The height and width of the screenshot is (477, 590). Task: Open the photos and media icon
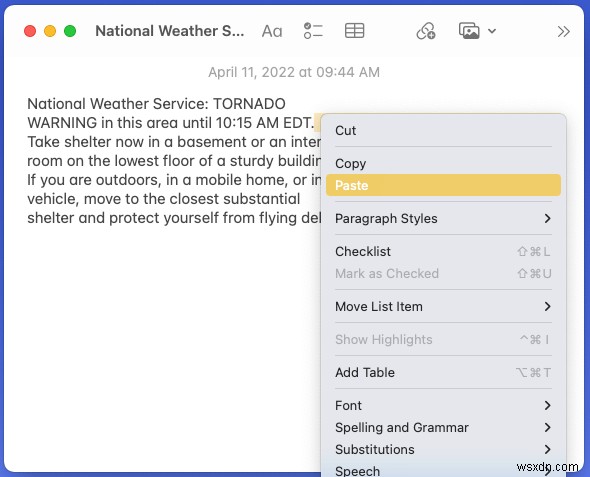469,31
